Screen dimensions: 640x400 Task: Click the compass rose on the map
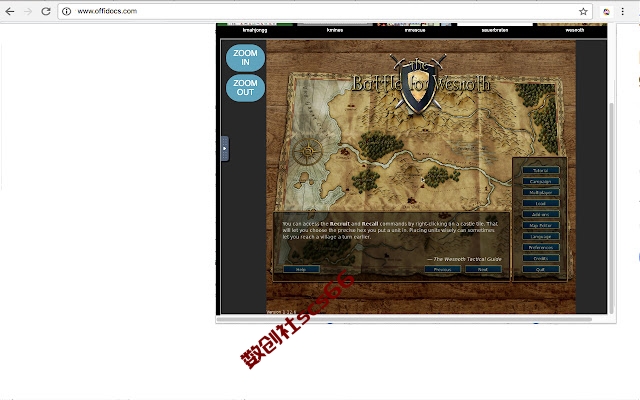pos(307,152)
